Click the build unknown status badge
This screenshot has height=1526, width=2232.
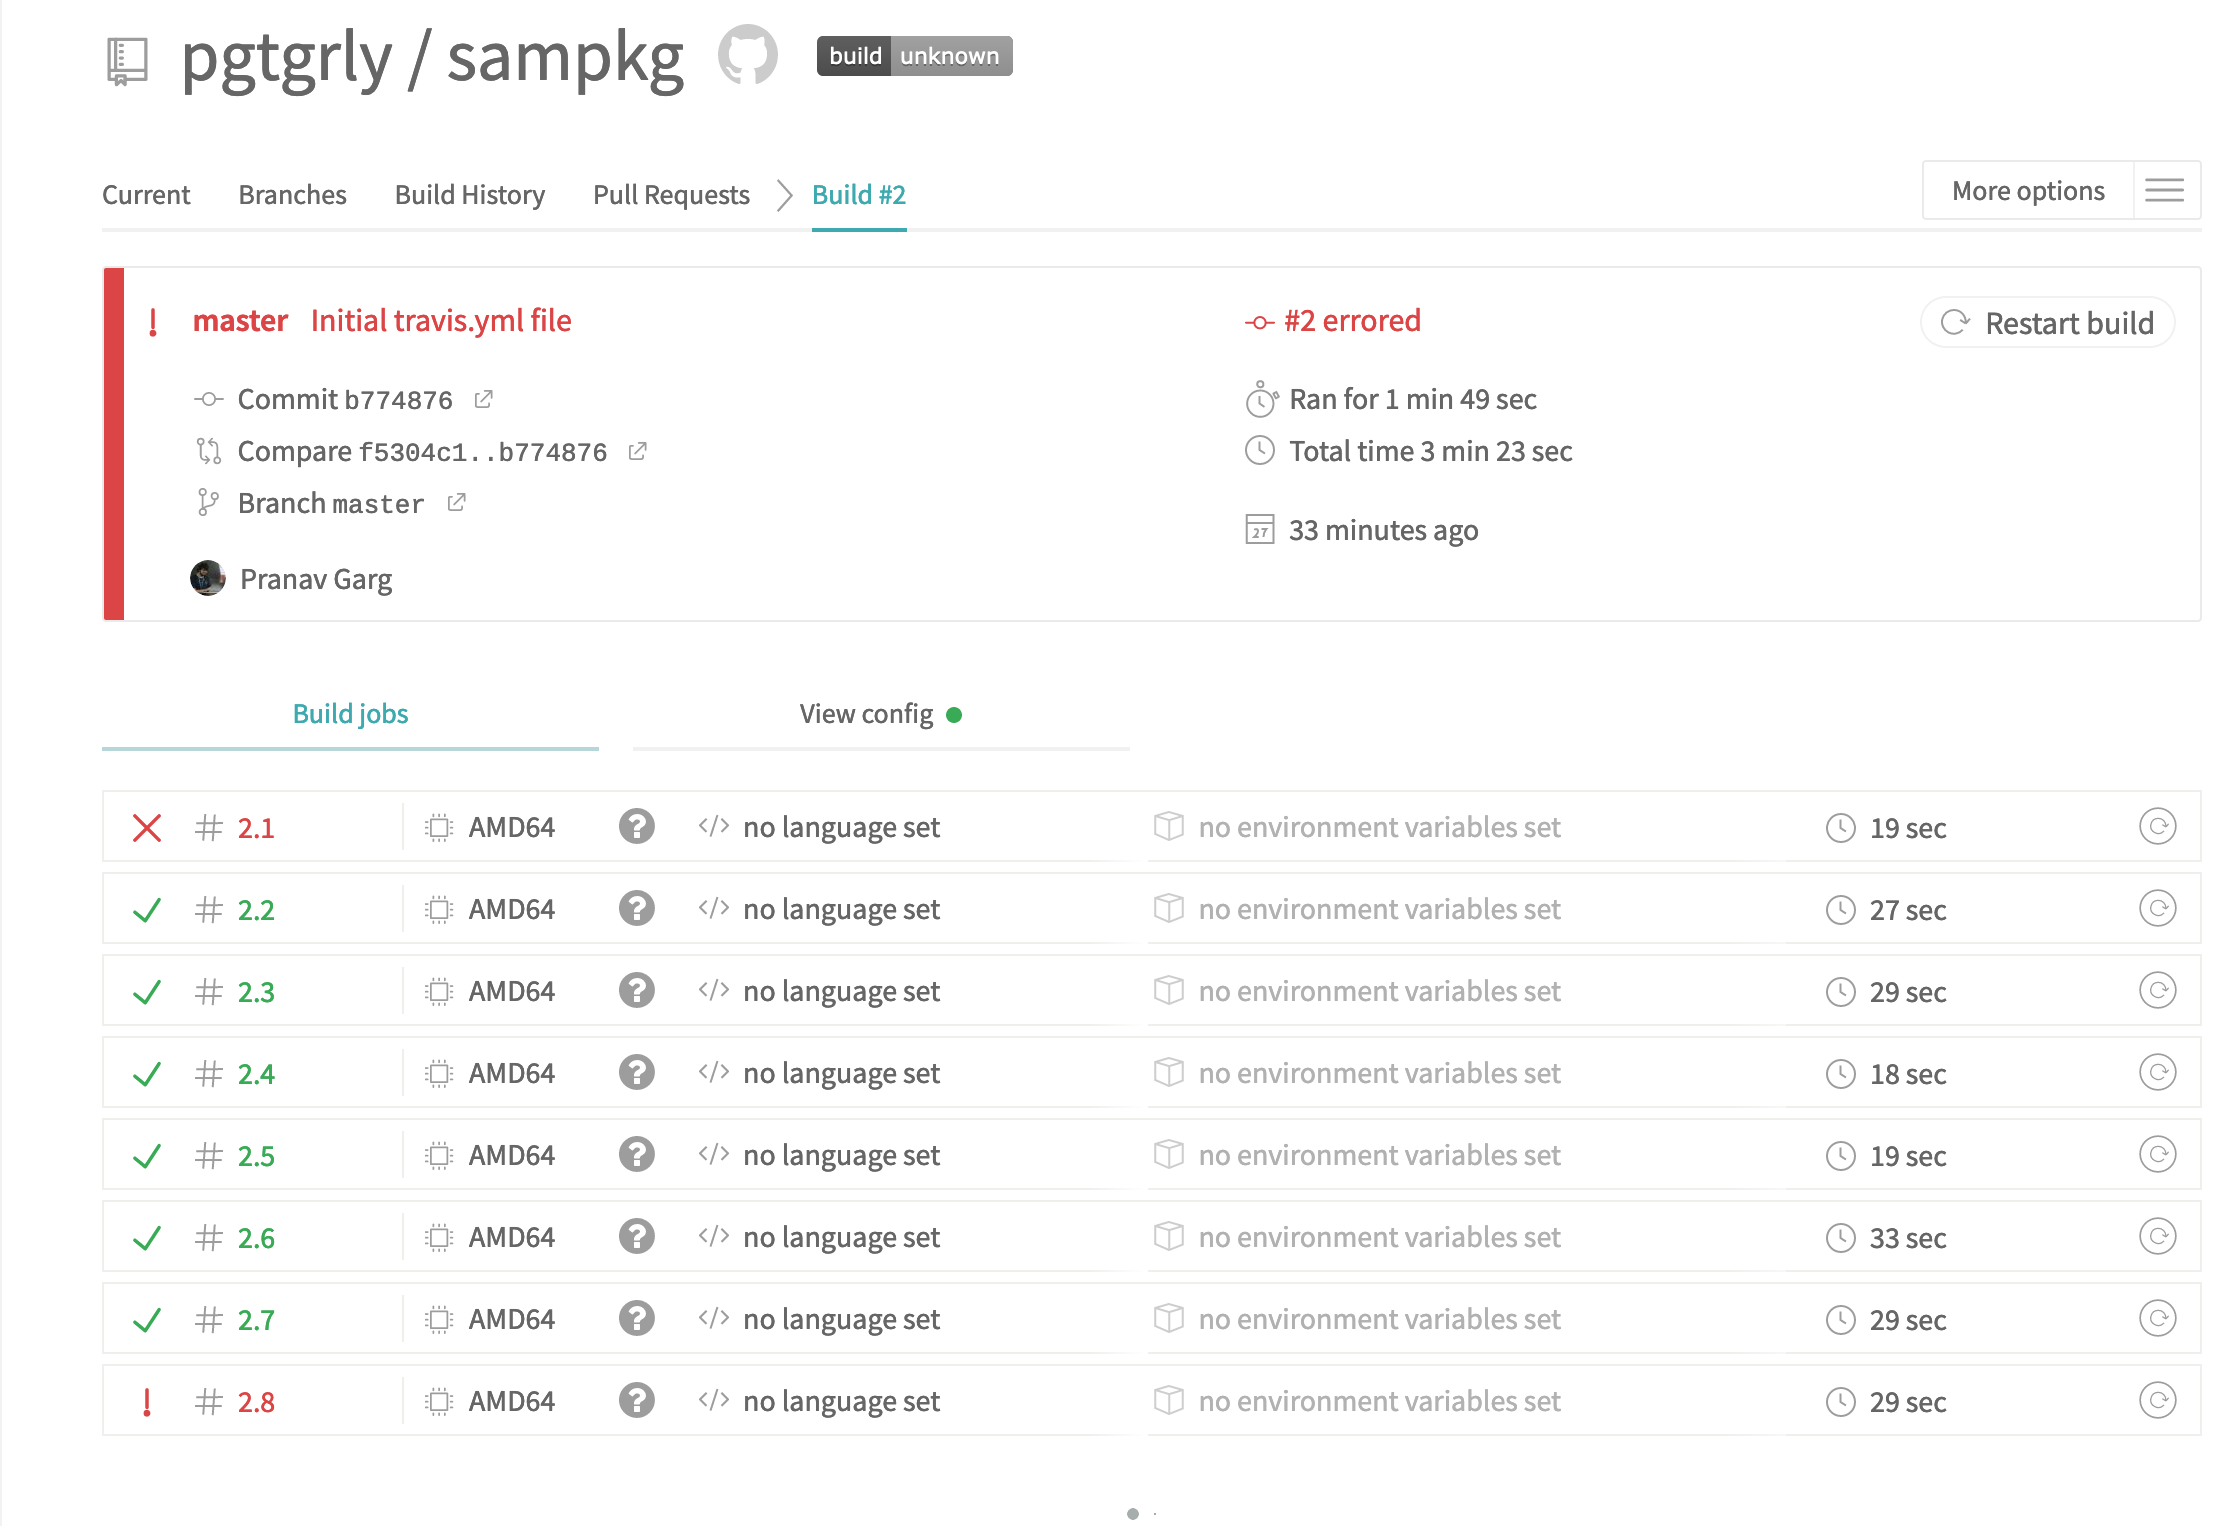[914, 56]
